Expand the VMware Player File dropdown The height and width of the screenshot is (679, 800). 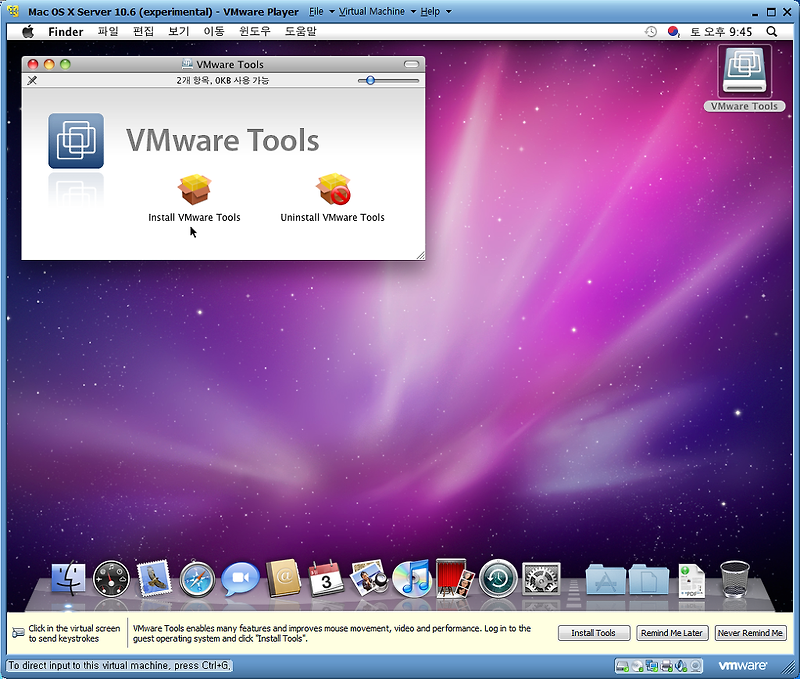tap(322, 11)
